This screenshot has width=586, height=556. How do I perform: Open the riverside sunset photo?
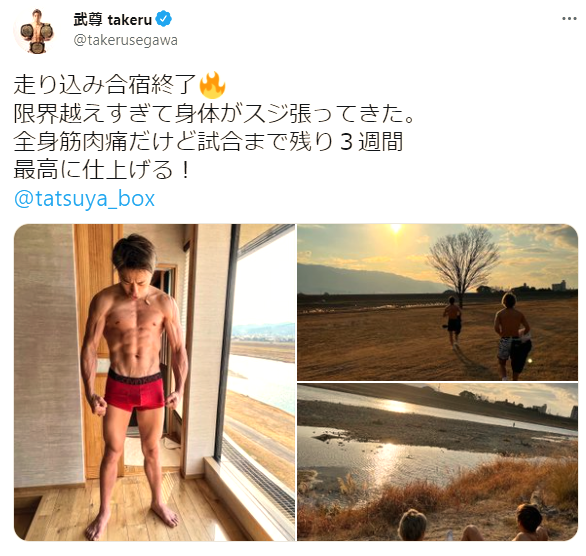coord(438,462)
